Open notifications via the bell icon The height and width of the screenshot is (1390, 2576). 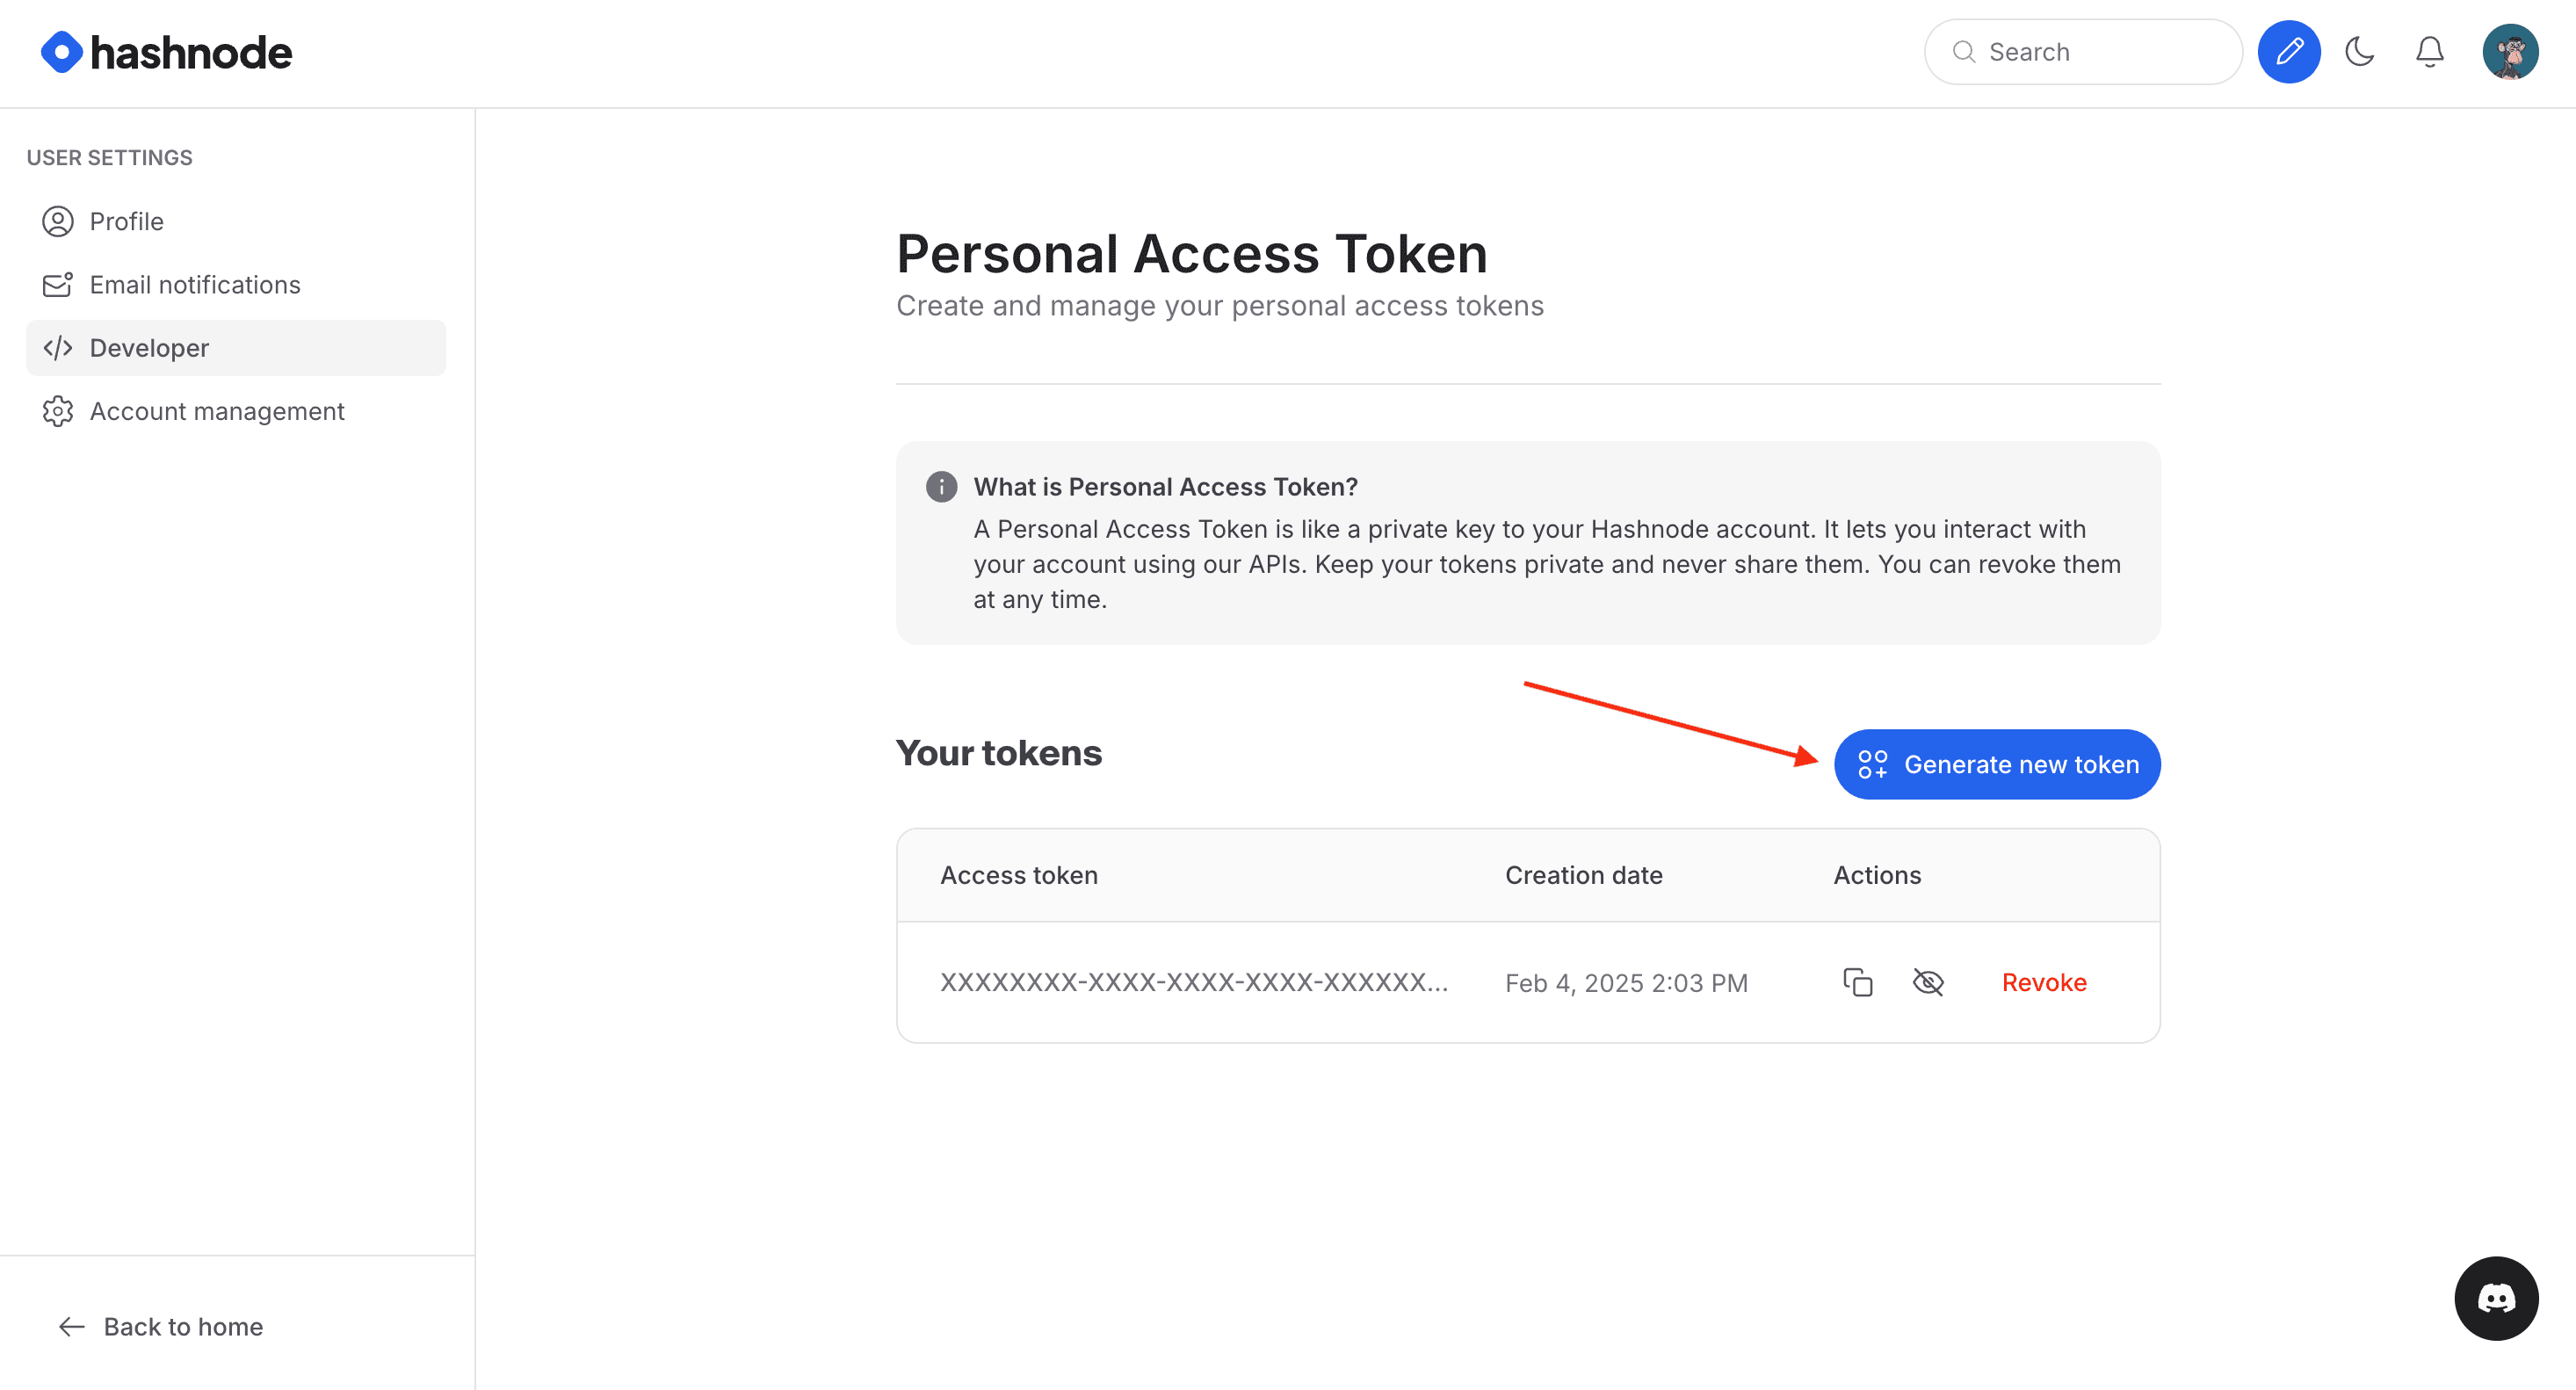pos(2430,51)
